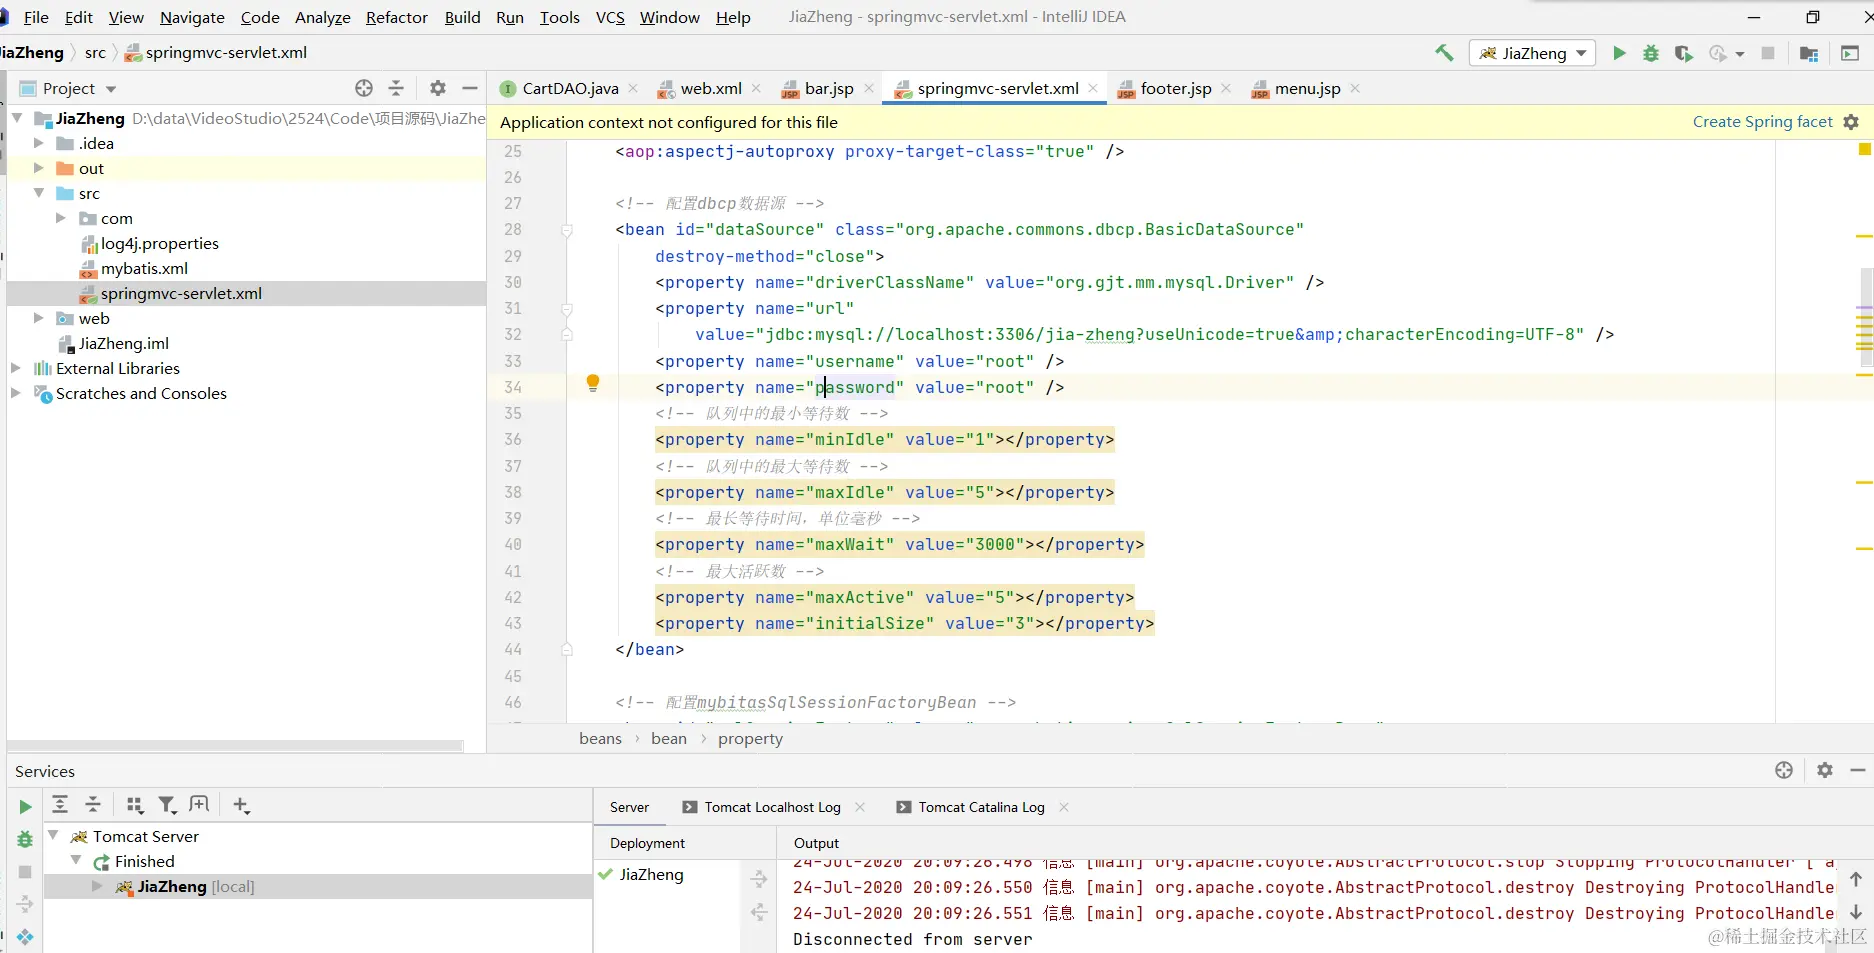Open Services panel settings gear

(x=1825, y=770)
